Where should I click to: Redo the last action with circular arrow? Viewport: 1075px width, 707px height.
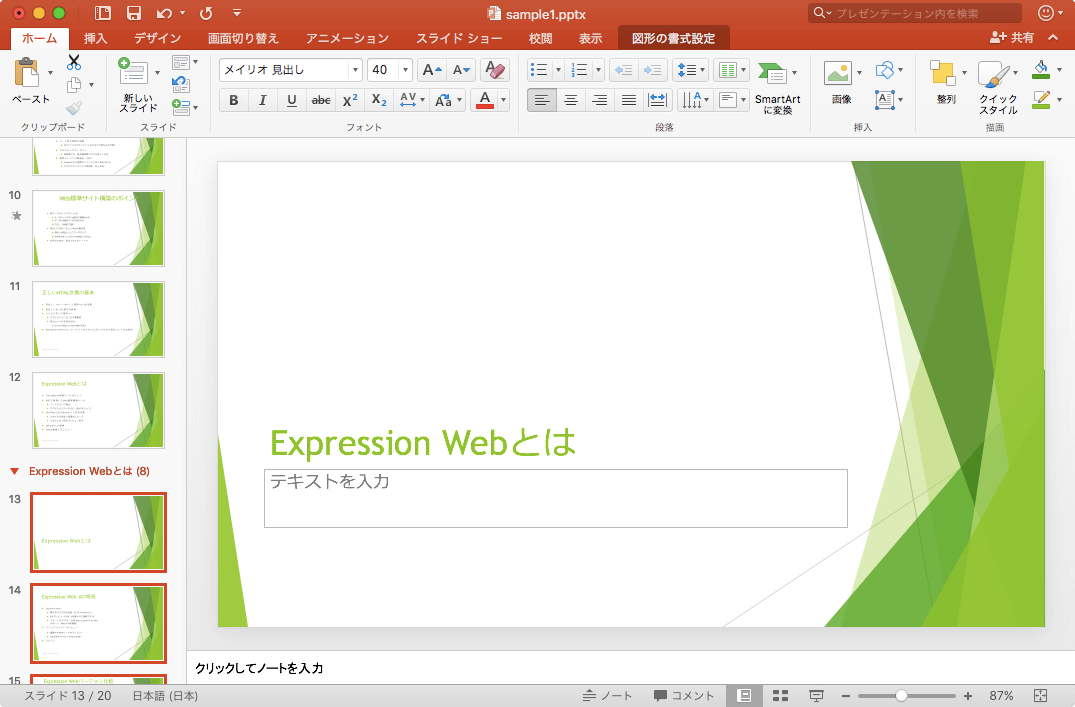tap(206, 13)
